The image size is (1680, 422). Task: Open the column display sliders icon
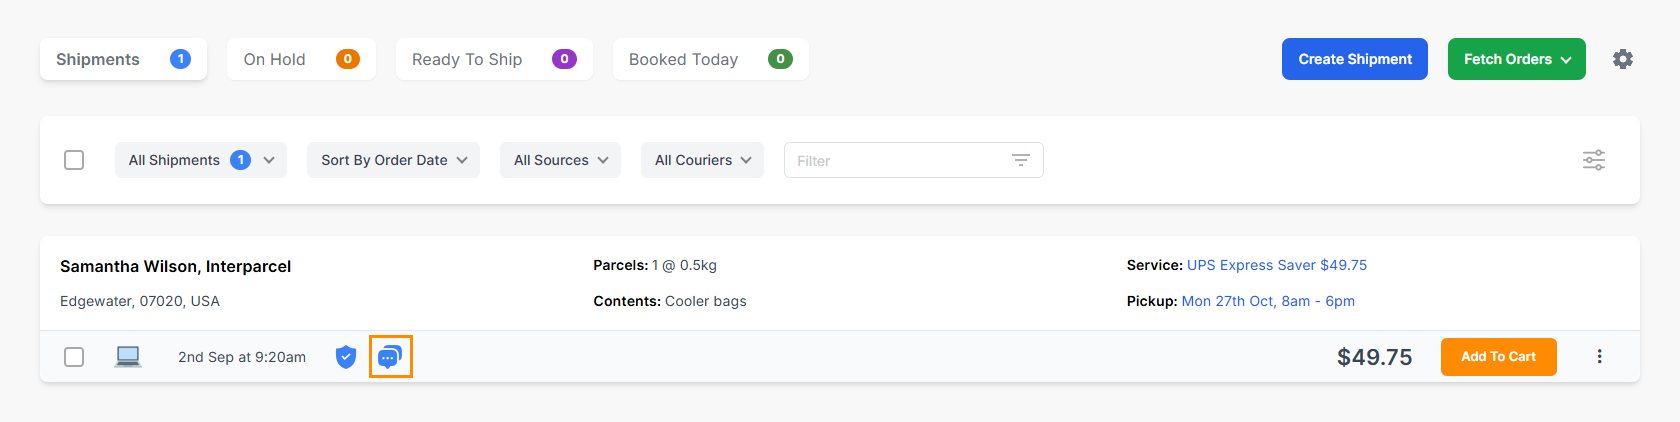(1594, 160)
